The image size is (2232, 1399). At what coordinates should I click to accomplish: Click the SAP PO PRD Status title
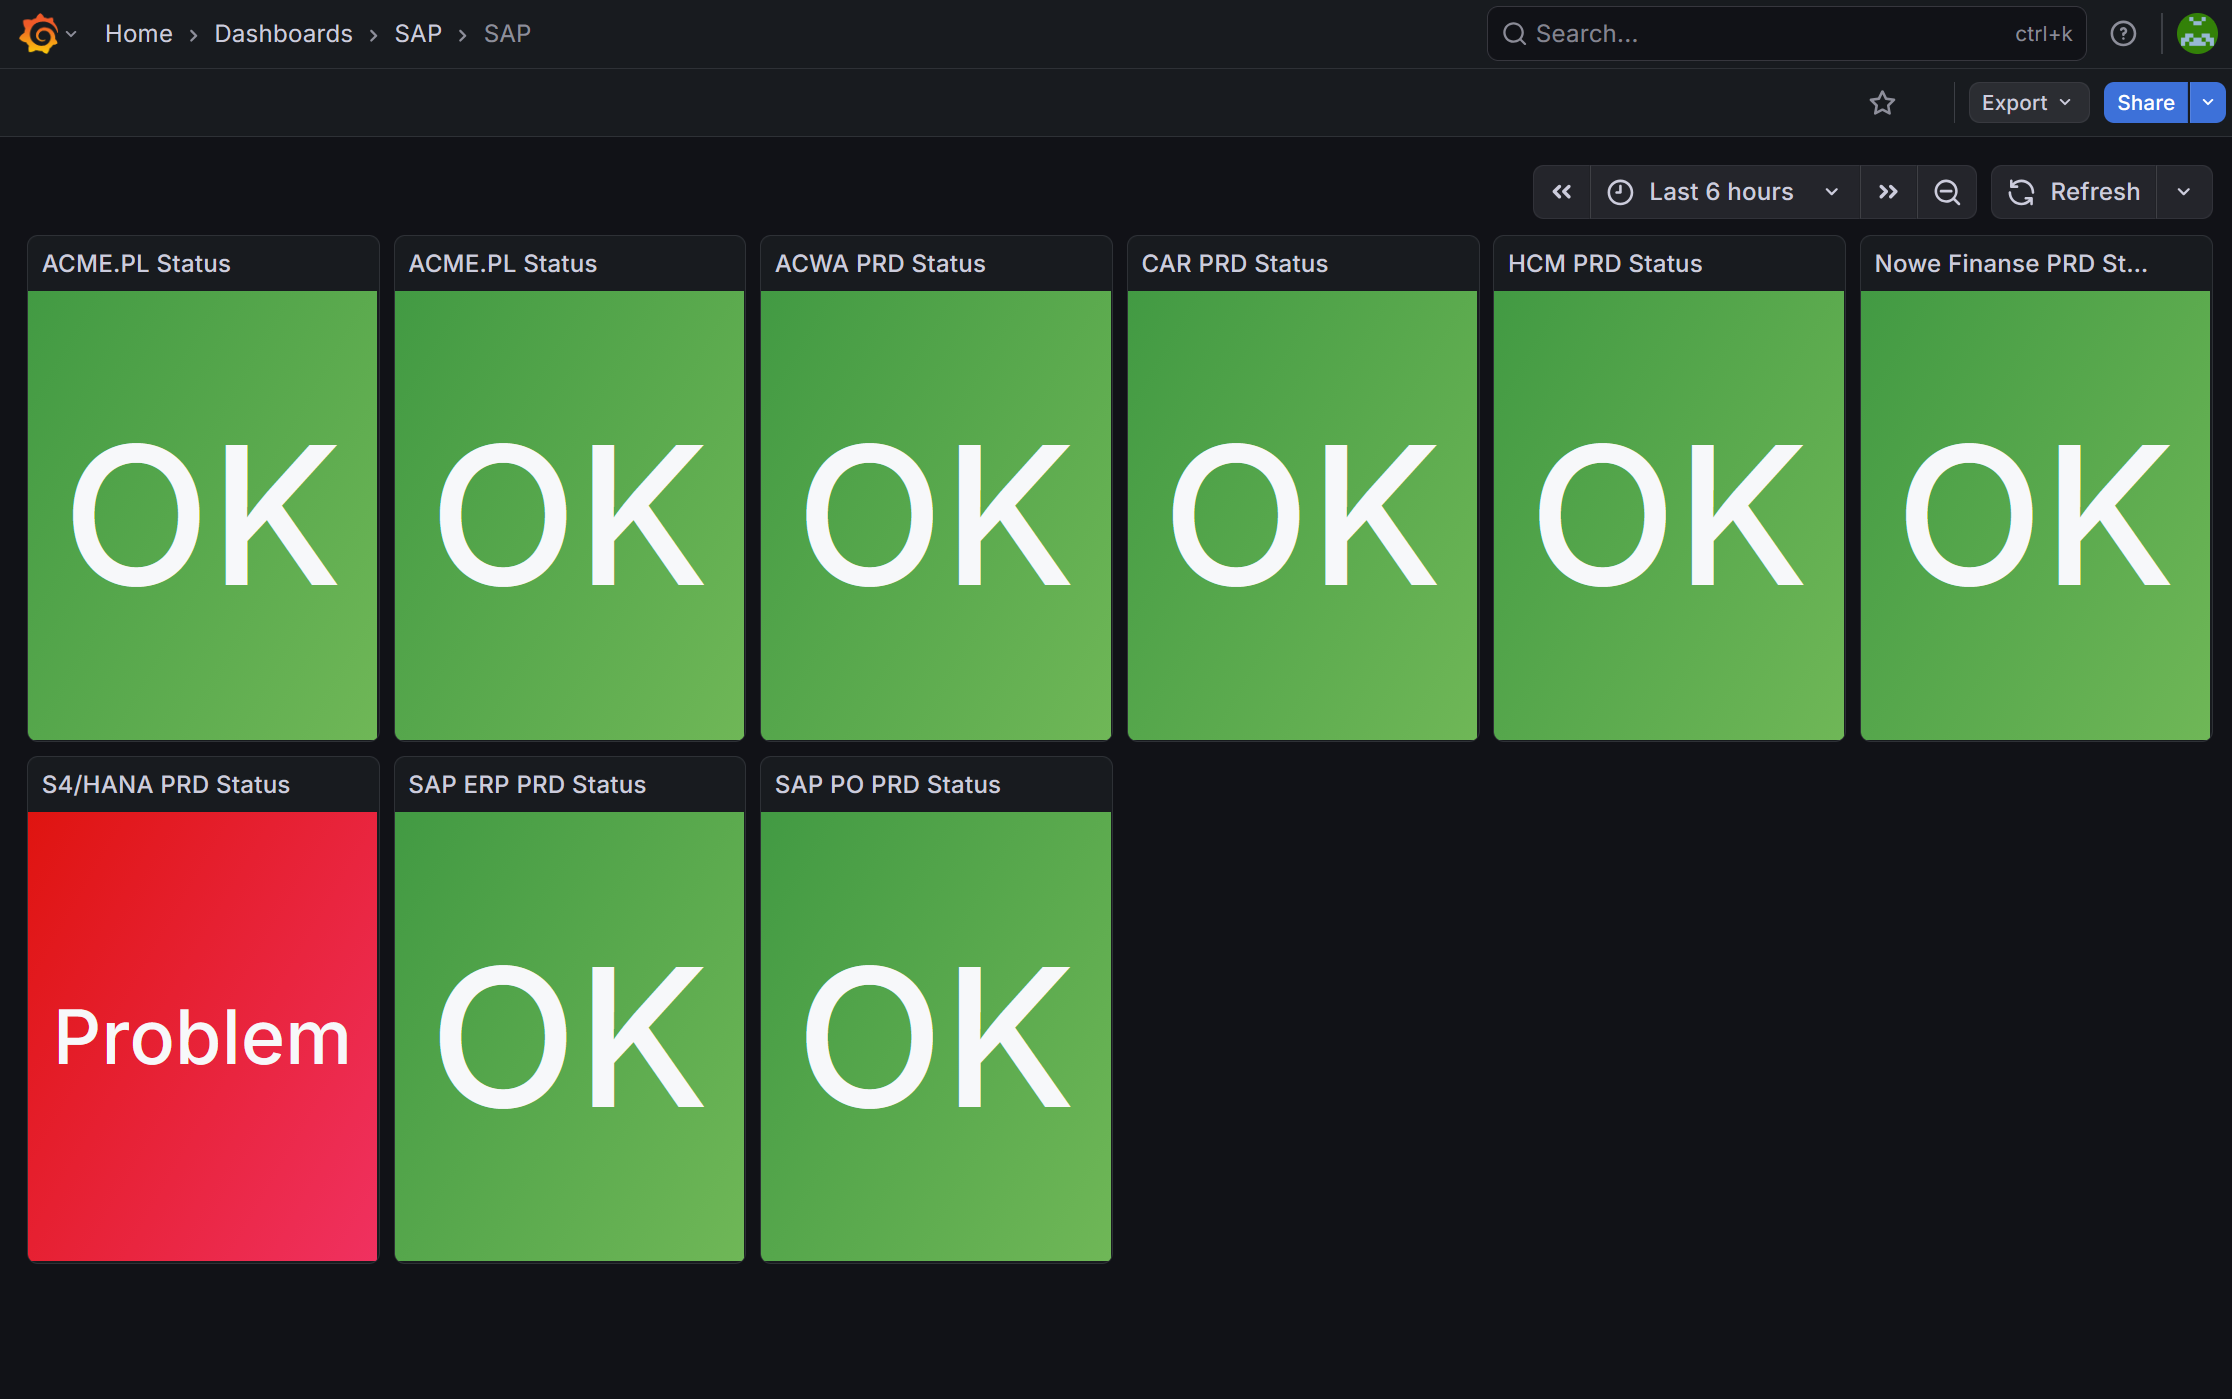888,785
